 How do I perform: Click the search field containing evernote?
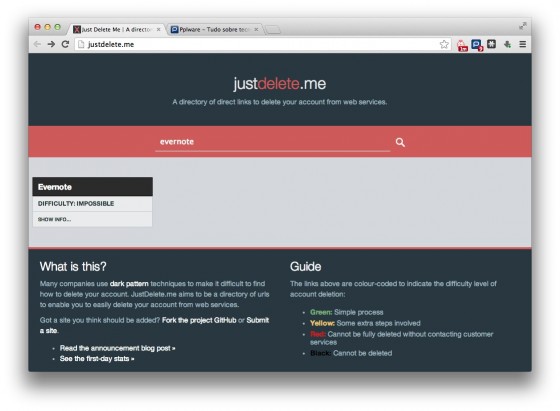click(x=272, y=142)
